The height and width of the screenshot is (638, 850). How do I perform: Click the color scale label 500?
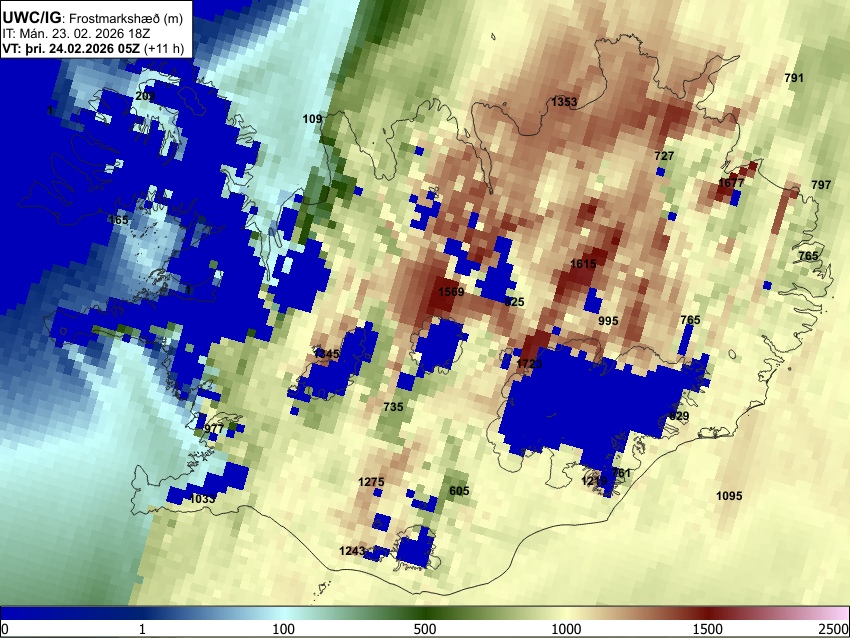tap(425, 629)
